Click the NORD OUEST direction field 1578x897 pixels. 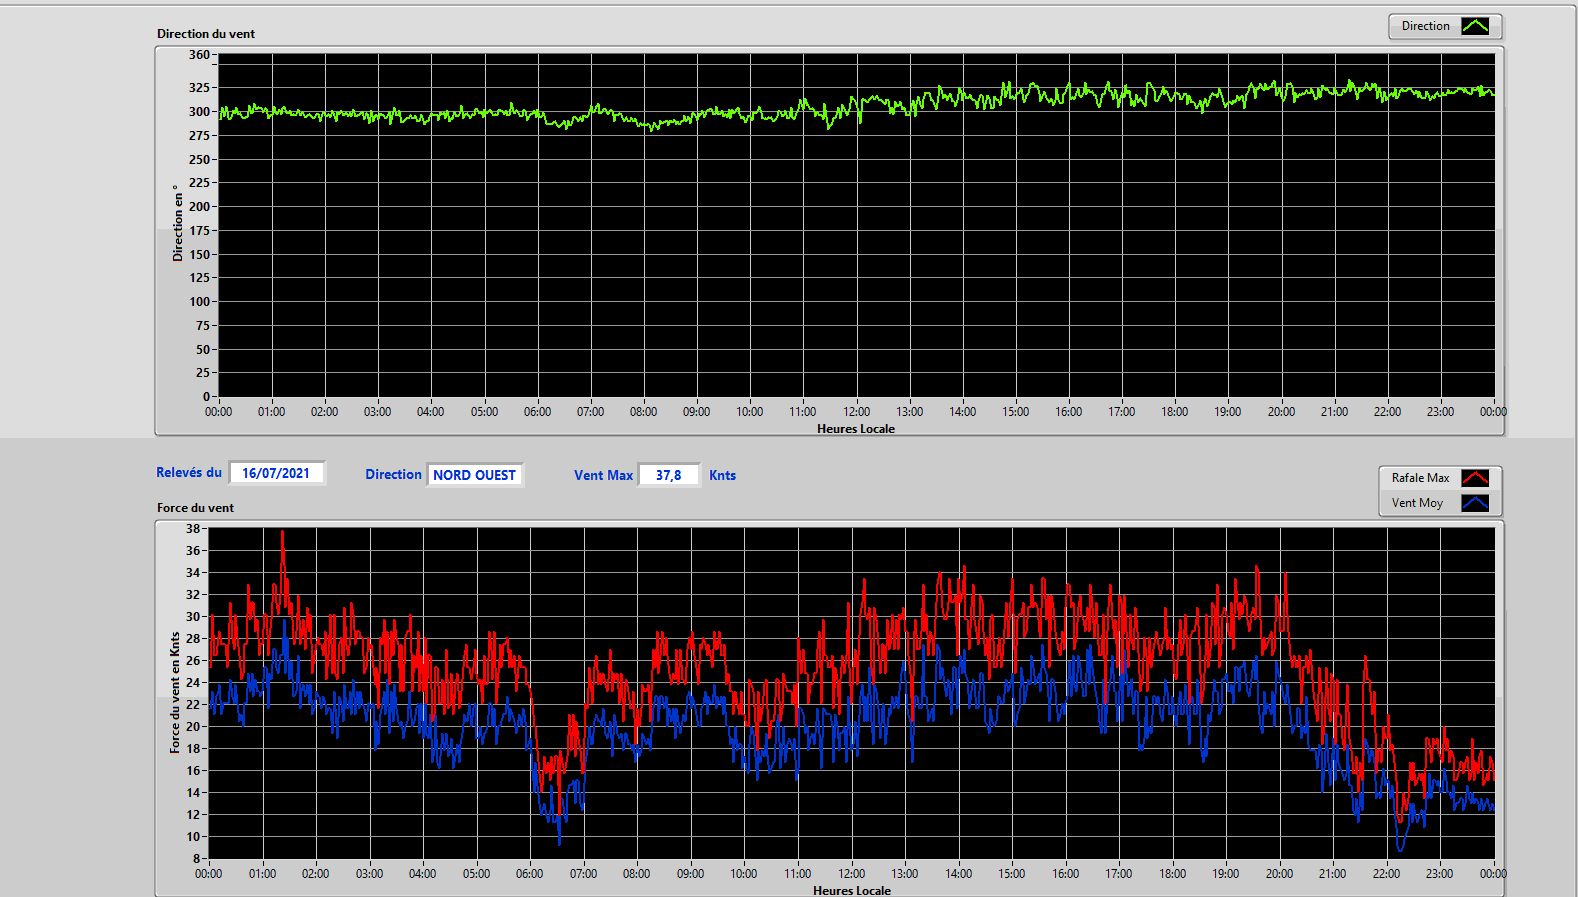(x=474, y=475)
